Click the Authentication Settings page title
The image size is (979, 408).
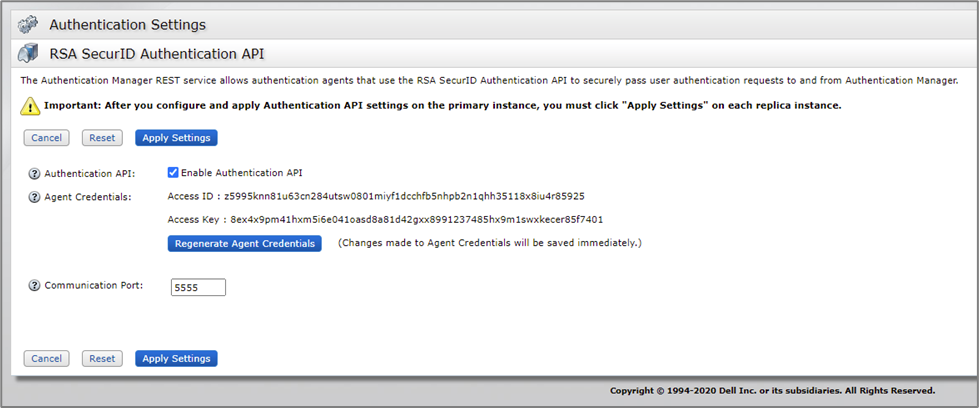(x=128, y=25)
